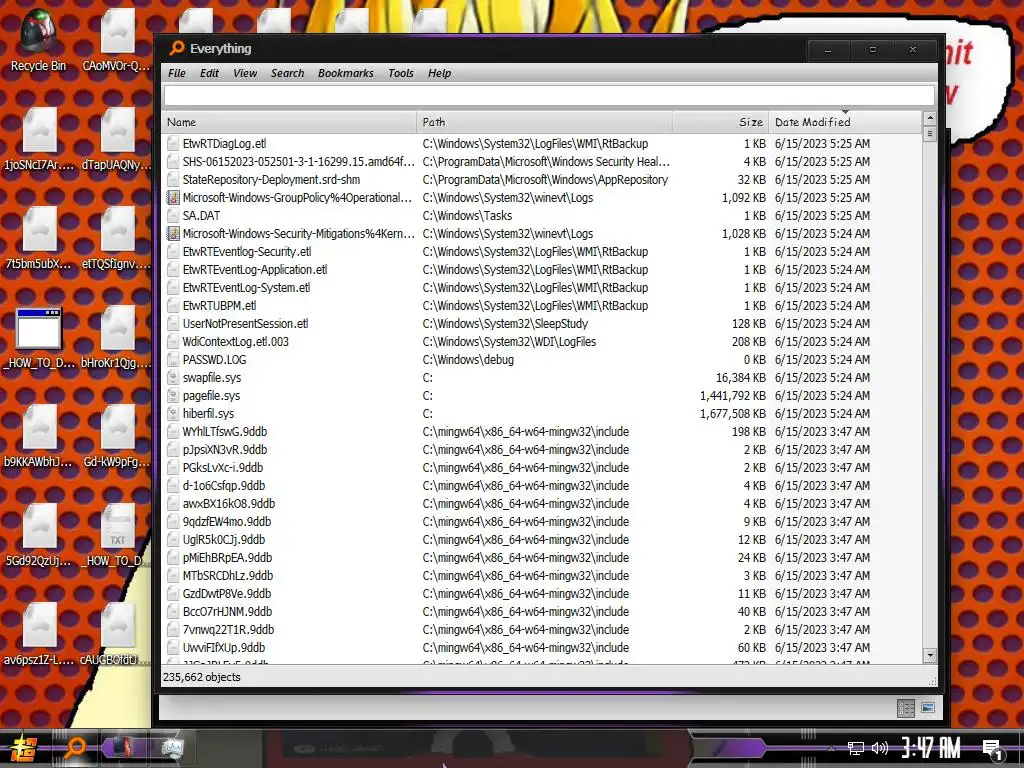Click the scrollbar up arrow in results

coord(930,119)
